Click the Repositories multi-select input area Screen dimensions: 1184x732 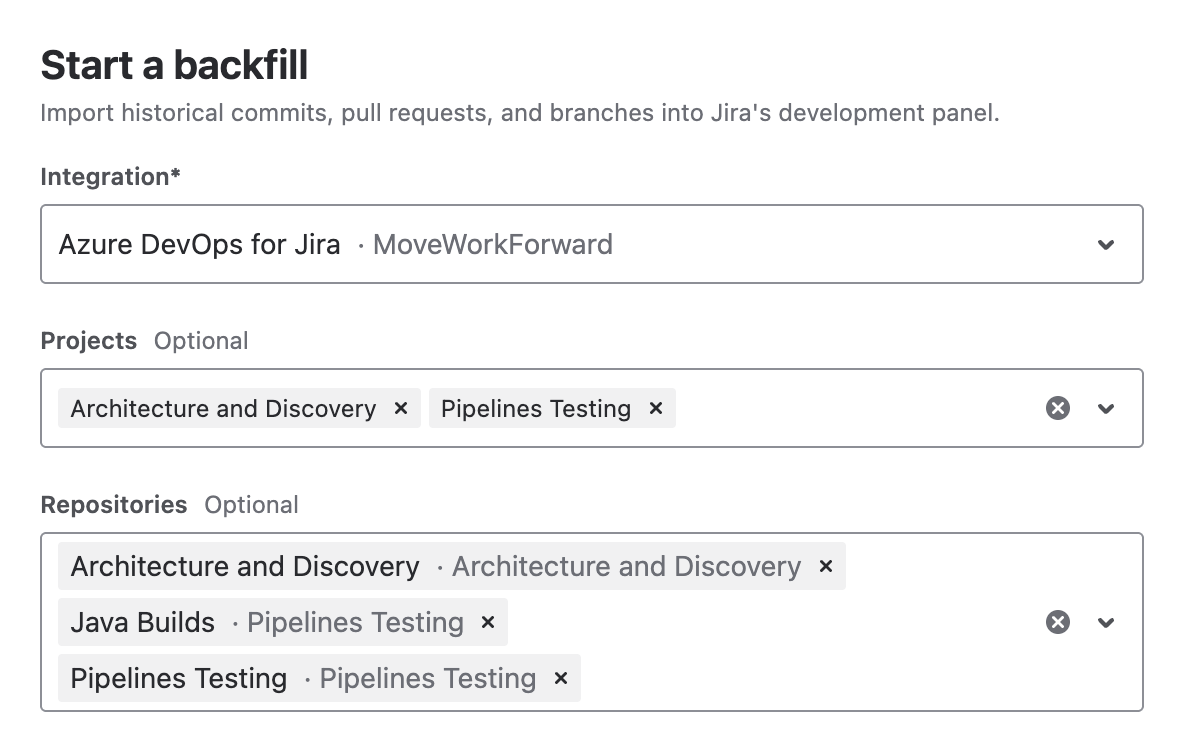point(592,622)
